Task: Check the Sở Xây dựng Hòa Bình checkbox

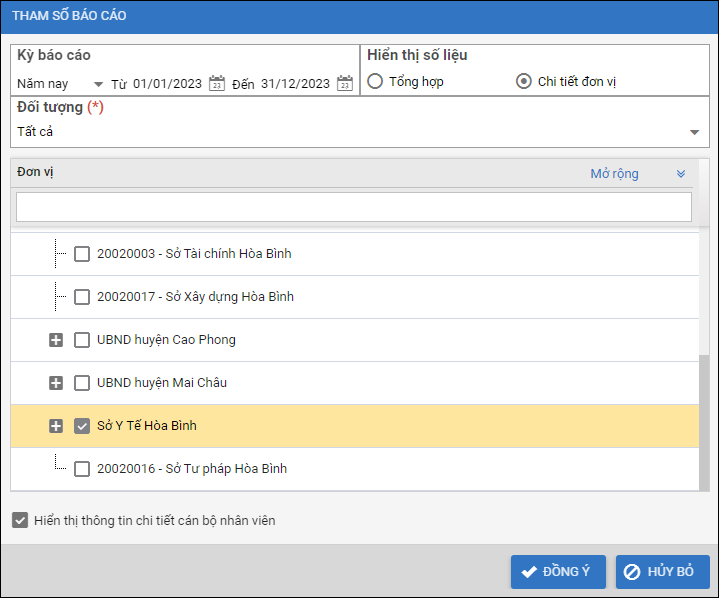Action: pos(82,297)
